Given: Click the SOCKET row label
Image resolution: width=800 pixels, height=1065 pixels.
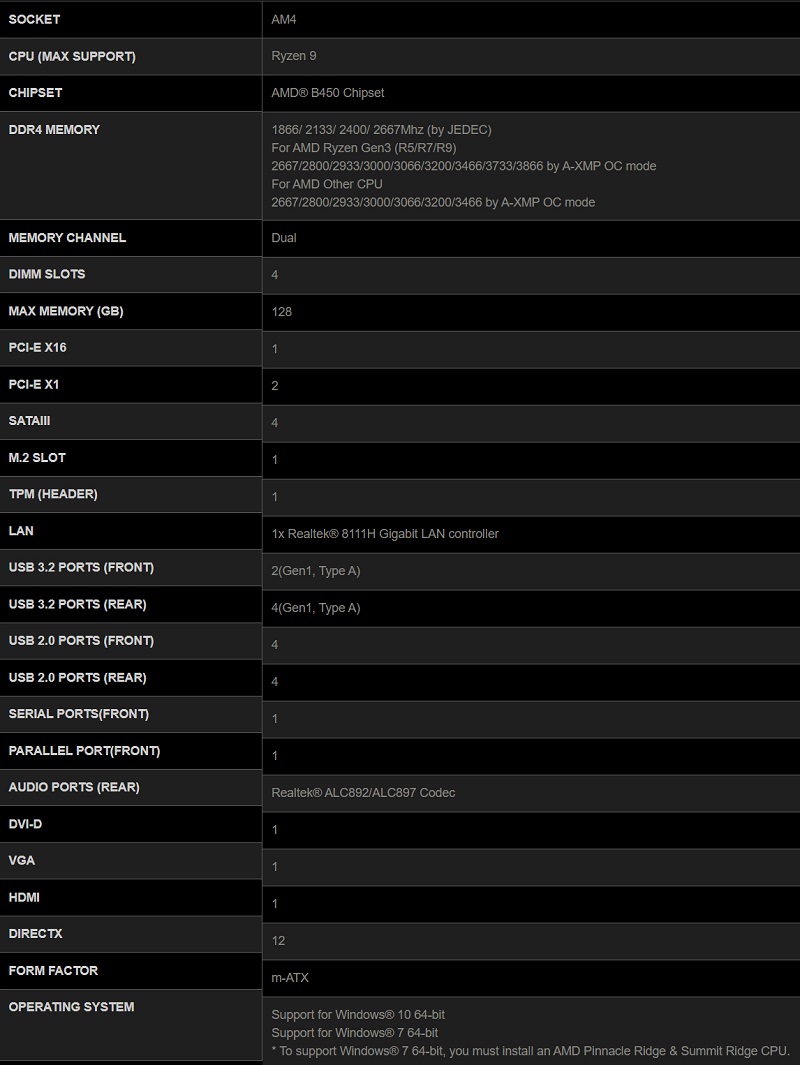Looking at the screenshot, I should (34, 19).
